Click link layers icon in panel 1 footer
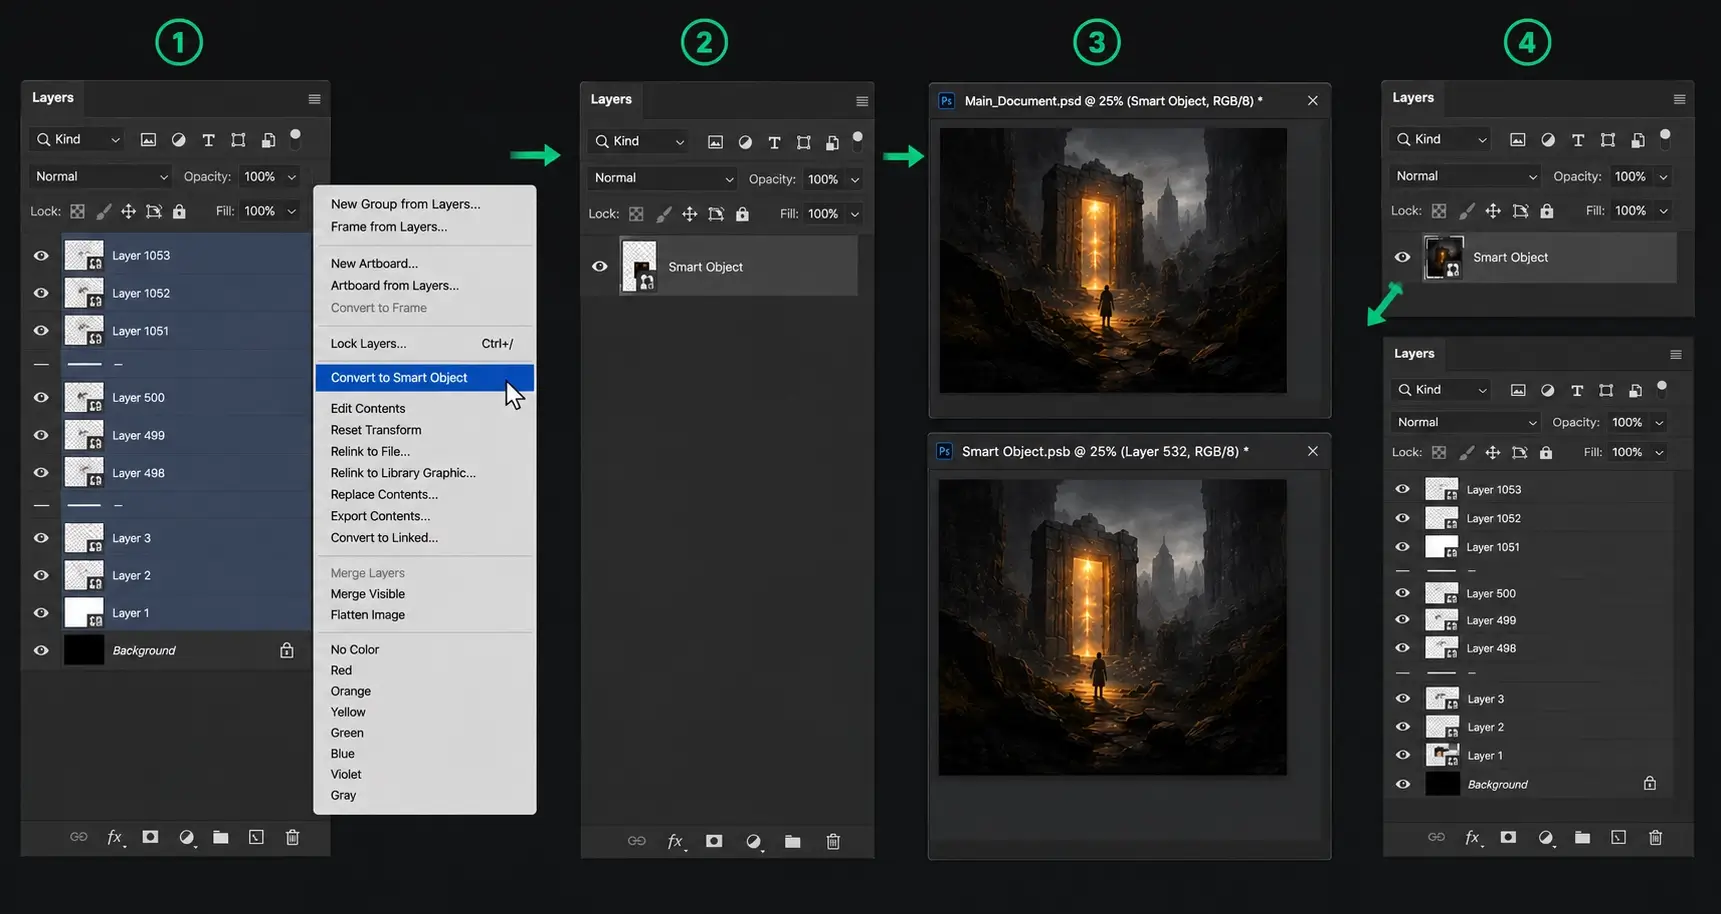Viewport: 1721px width, 914px height. point(78,837)
